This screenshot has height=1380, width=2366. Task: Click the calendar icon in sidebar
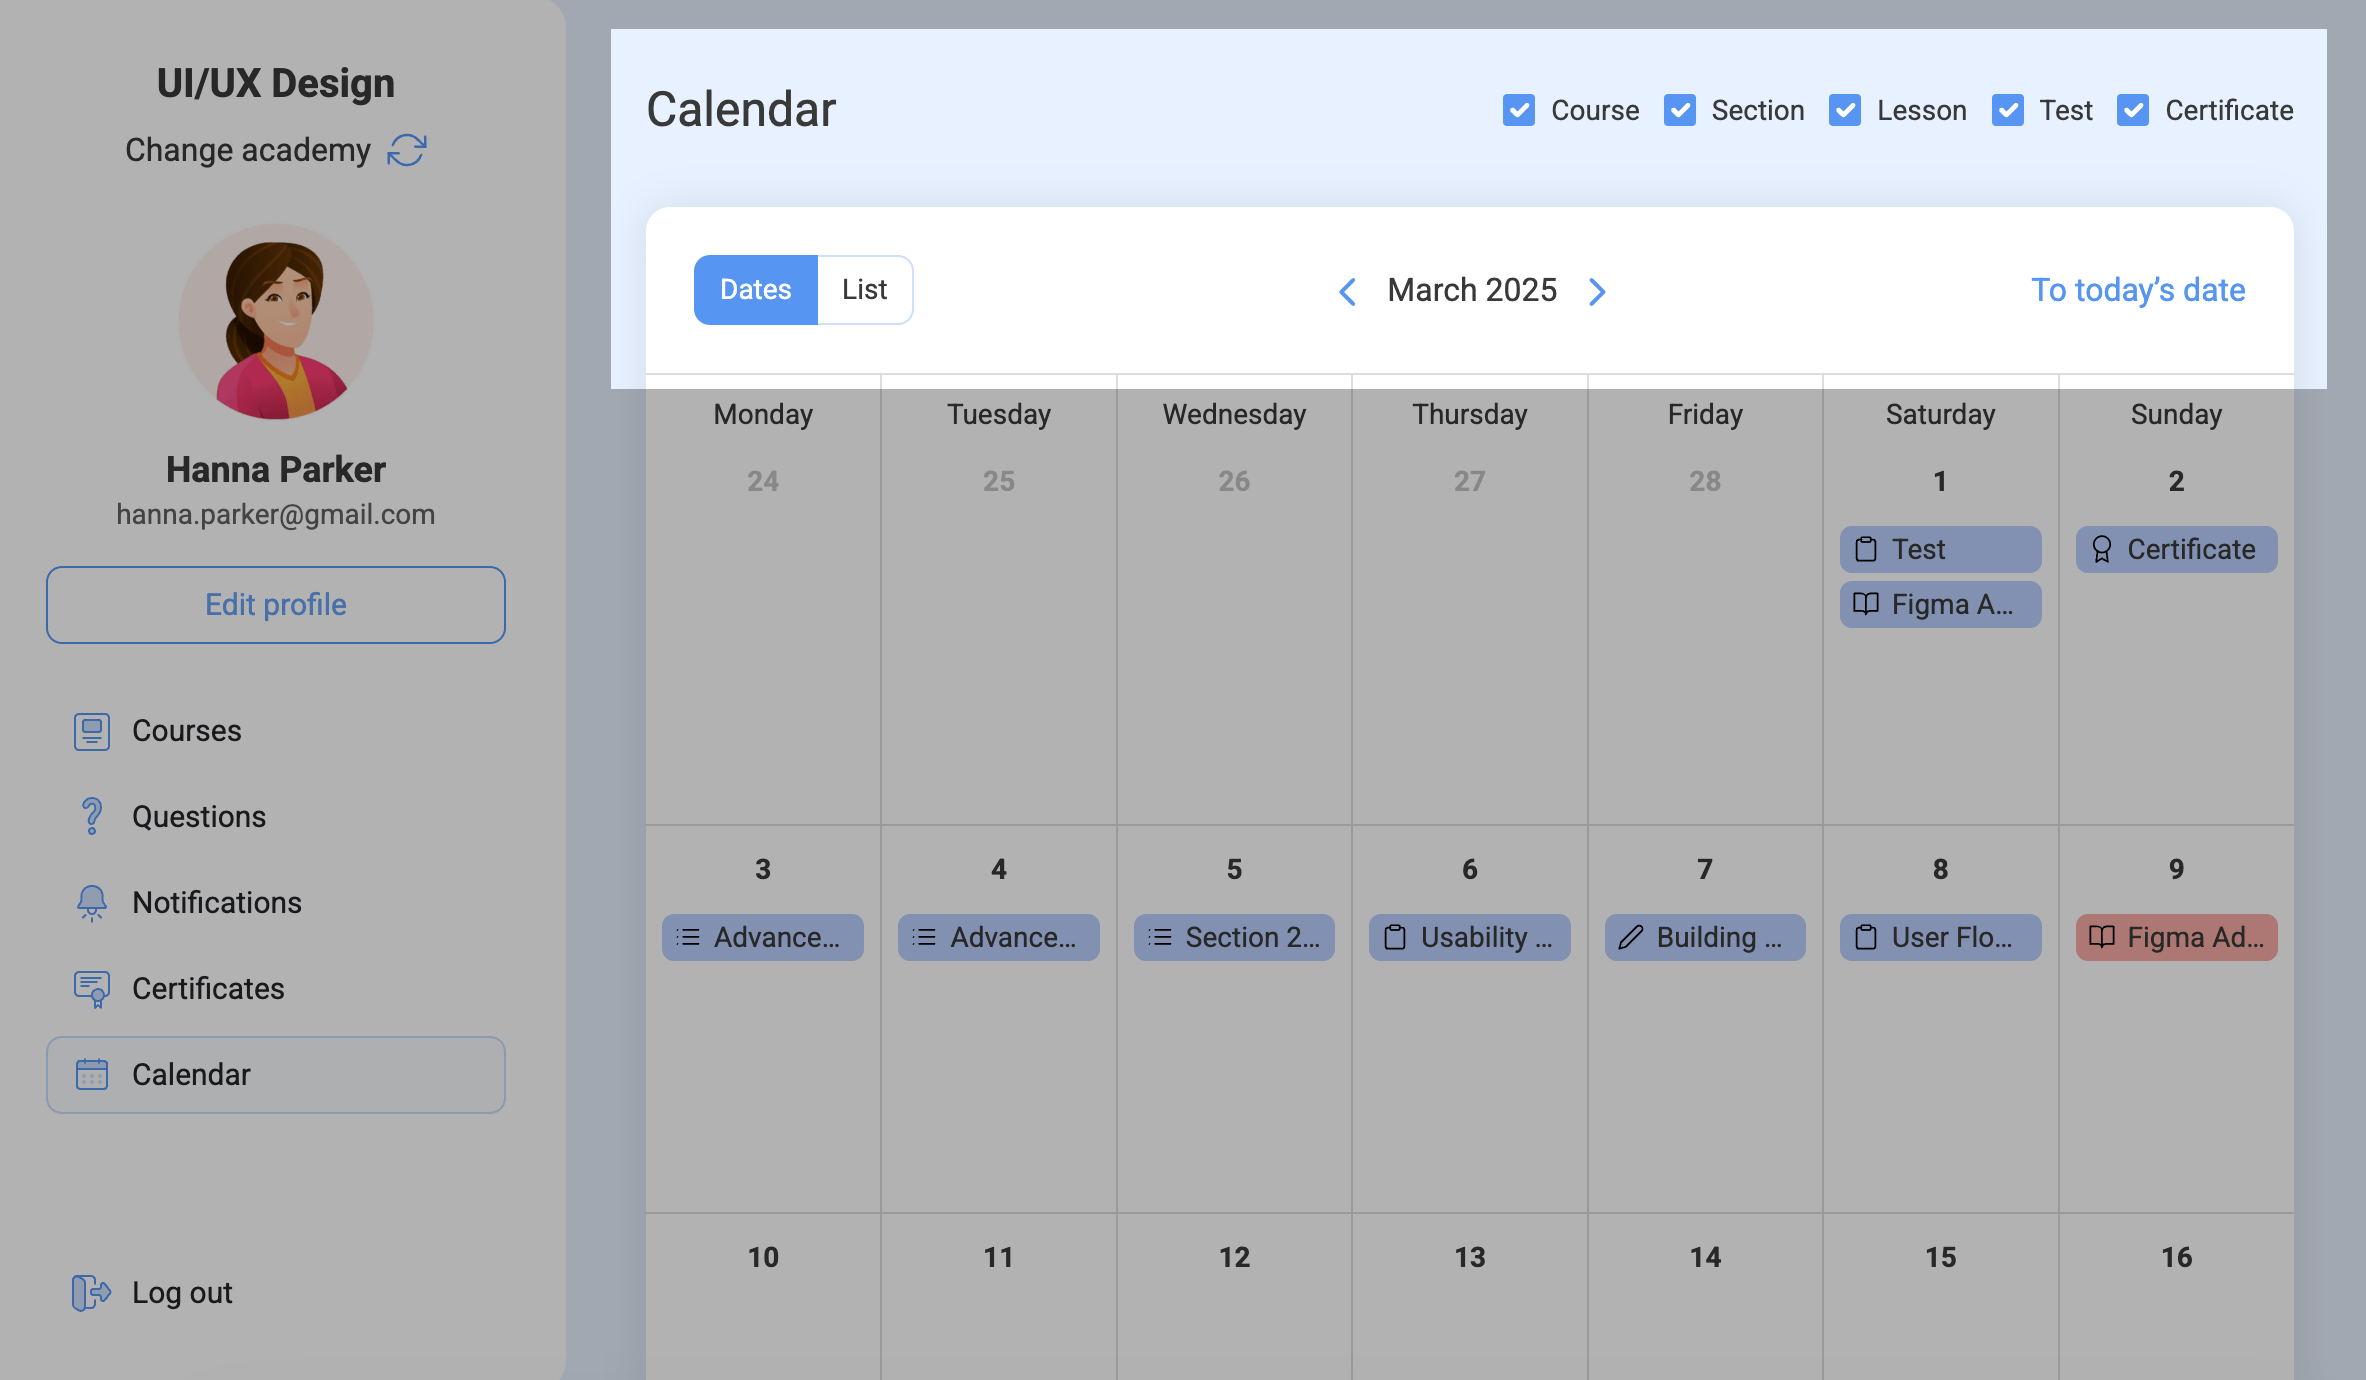[92, 1074]
